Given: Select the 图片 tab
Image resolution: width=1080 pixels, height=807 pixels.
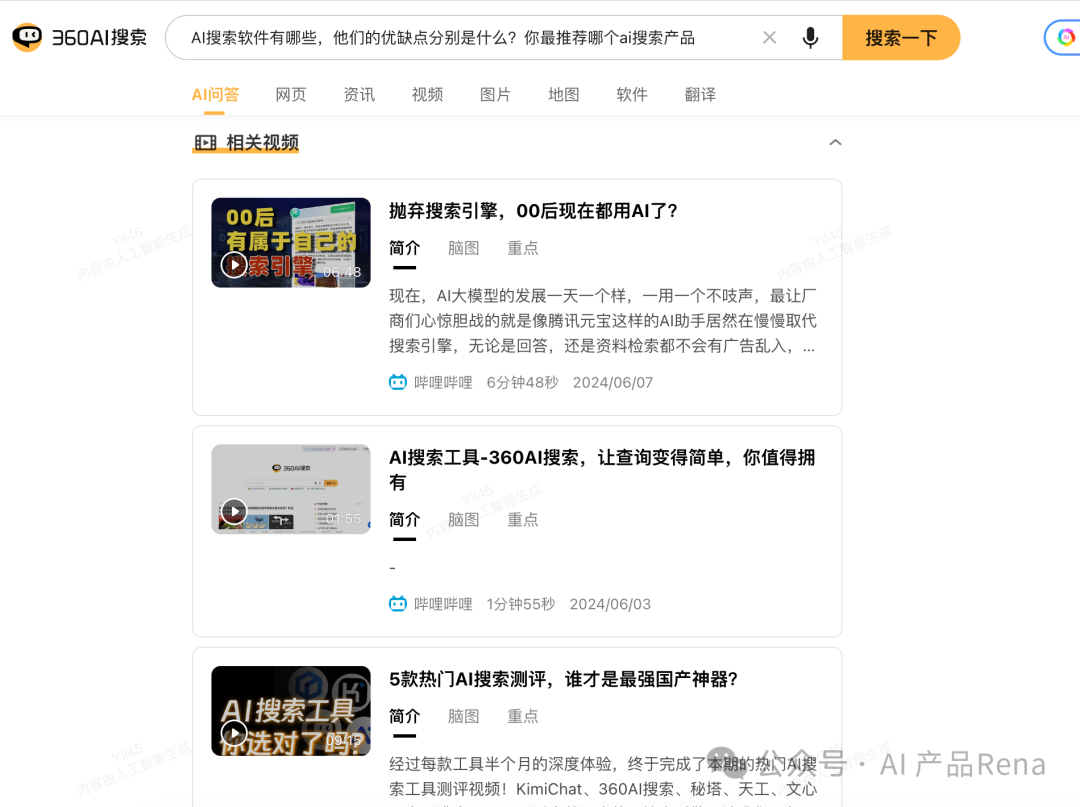Looking at the screenshot, I should [x=495, y=94].
